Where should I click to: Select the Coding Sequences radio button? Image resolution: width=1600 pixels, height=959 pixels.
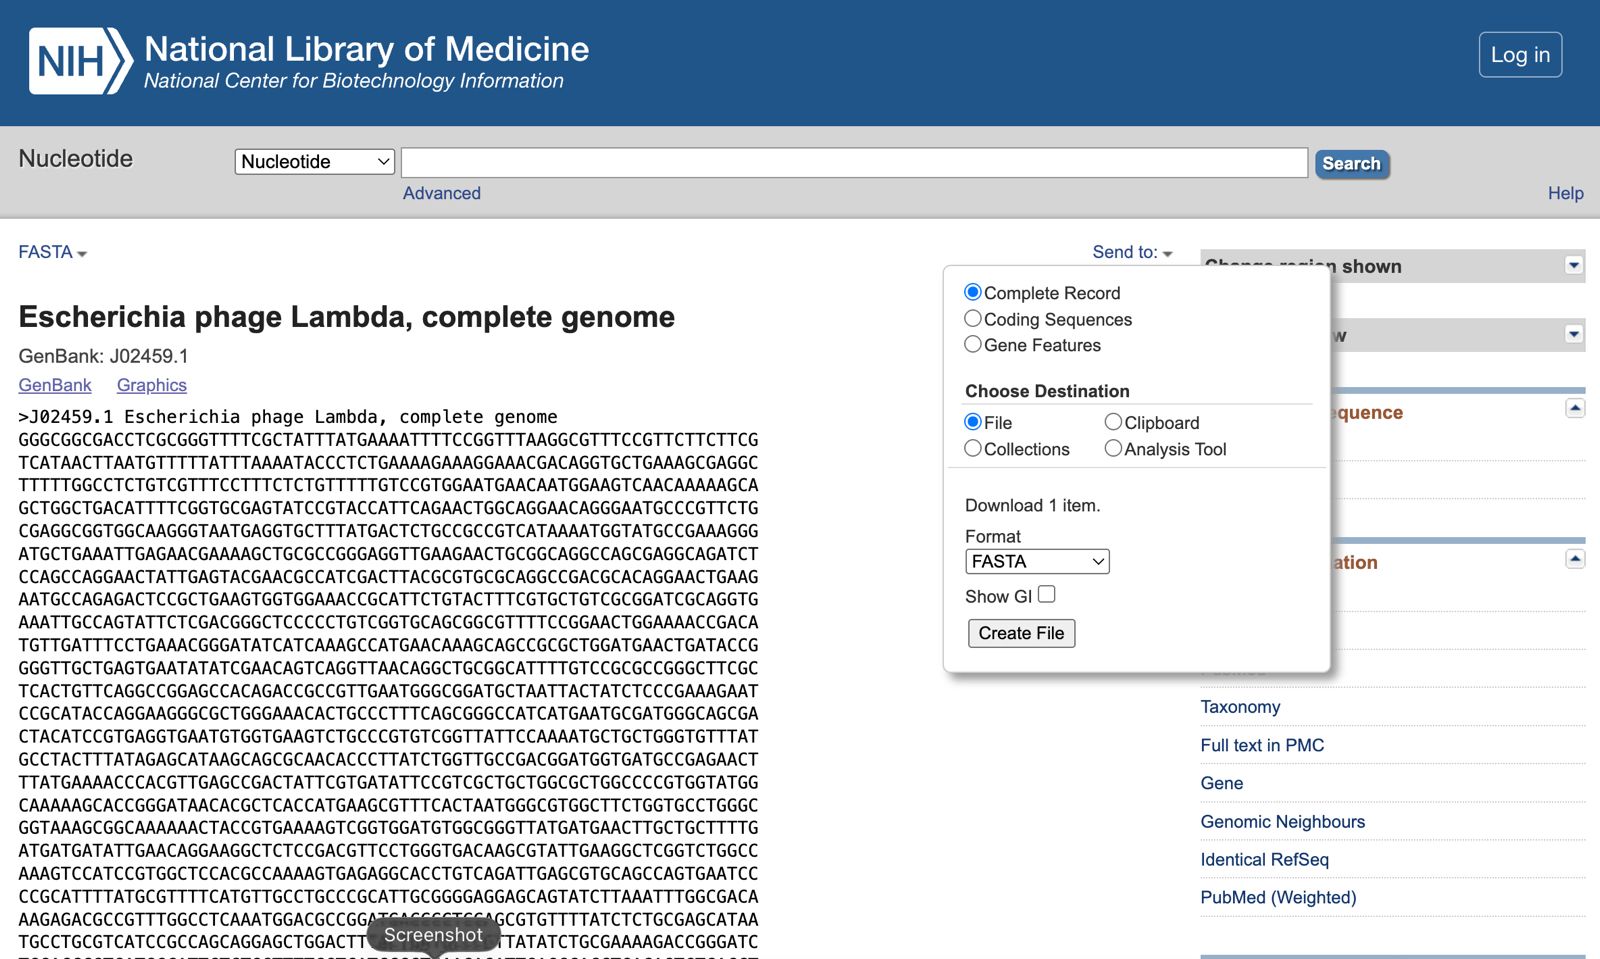pyautogui.click(x=973, y=319)
